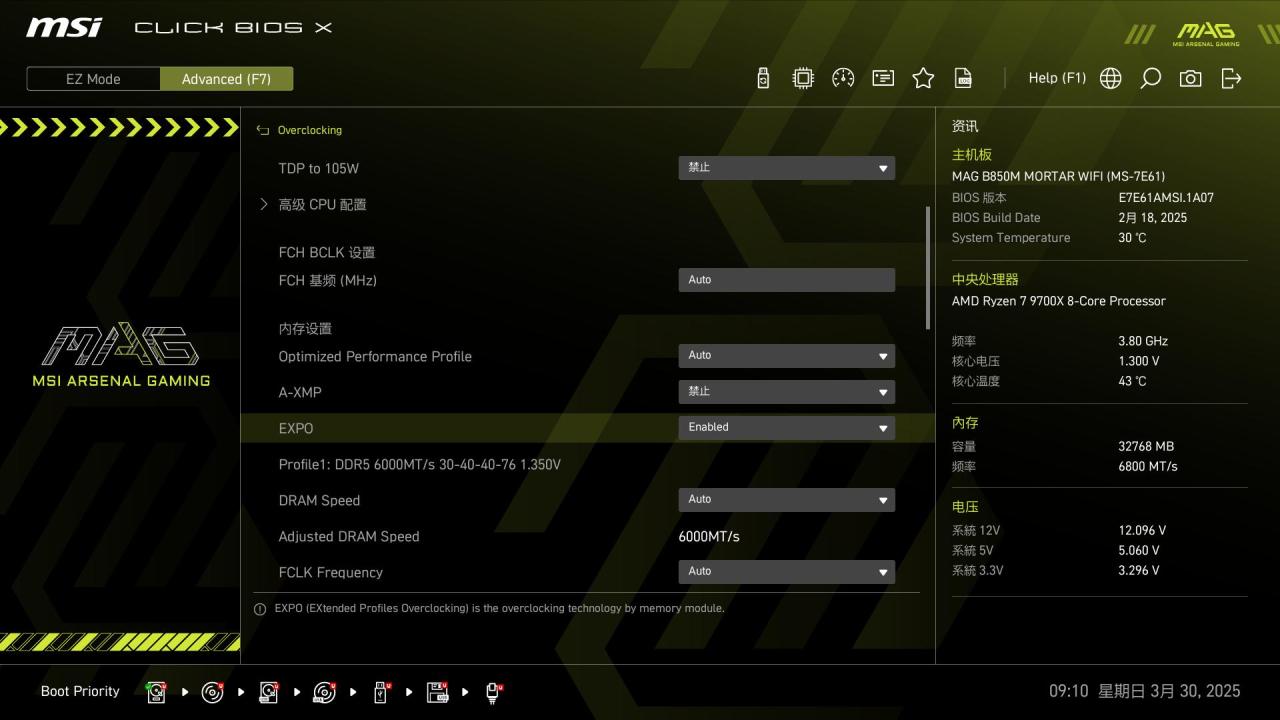Image resolution: width=1280 pixels, height=720 pixels.
Task: Click the 43 °C core temperature value
Action: tap(1132, 381)
